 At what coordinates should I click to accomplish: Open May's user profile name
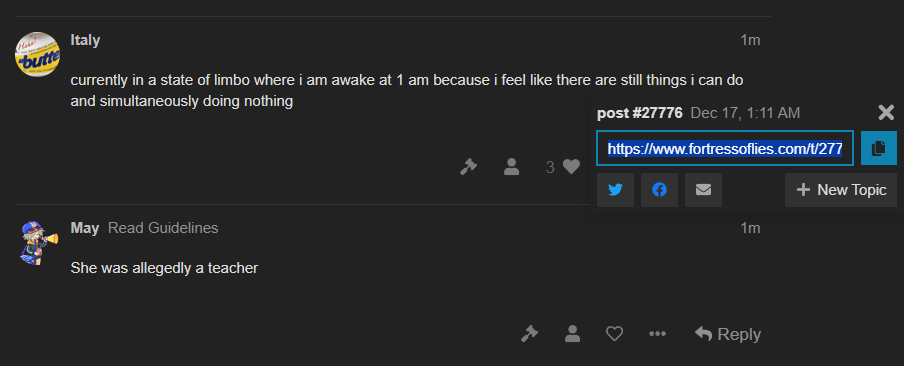point(85,228)
